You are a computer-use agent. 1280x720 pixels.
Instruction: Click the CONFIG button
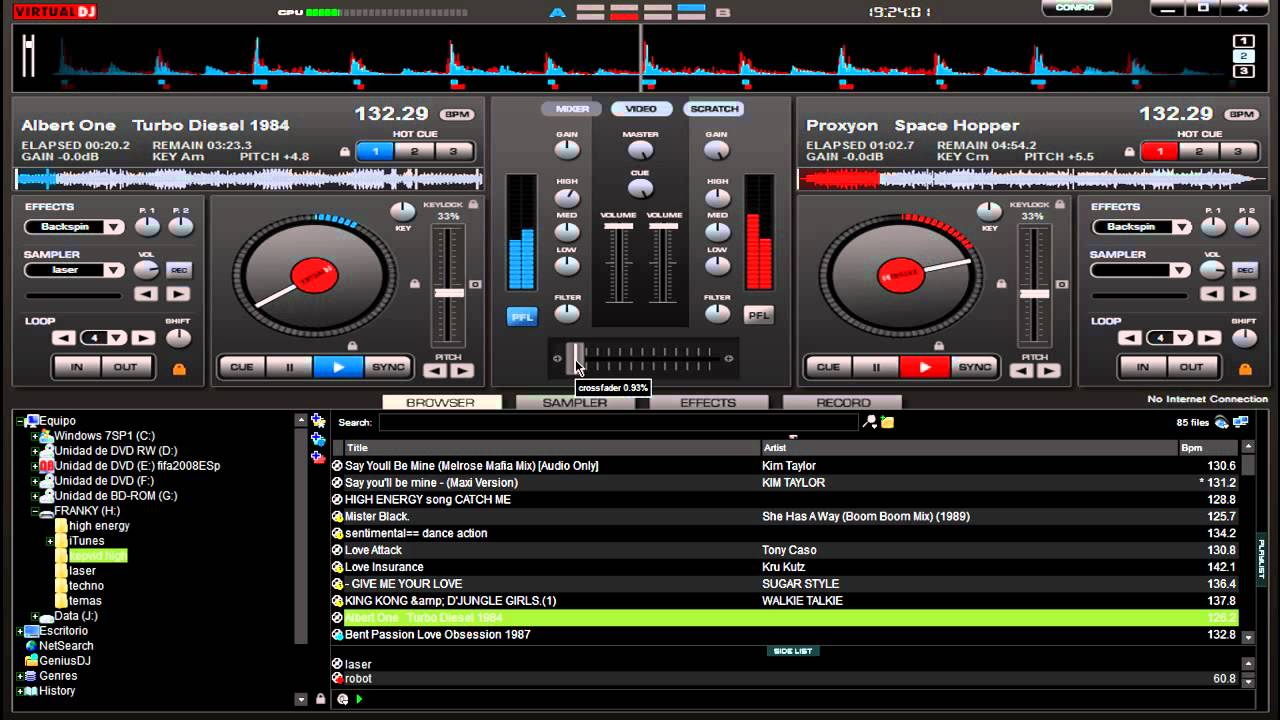point(1075,8)
